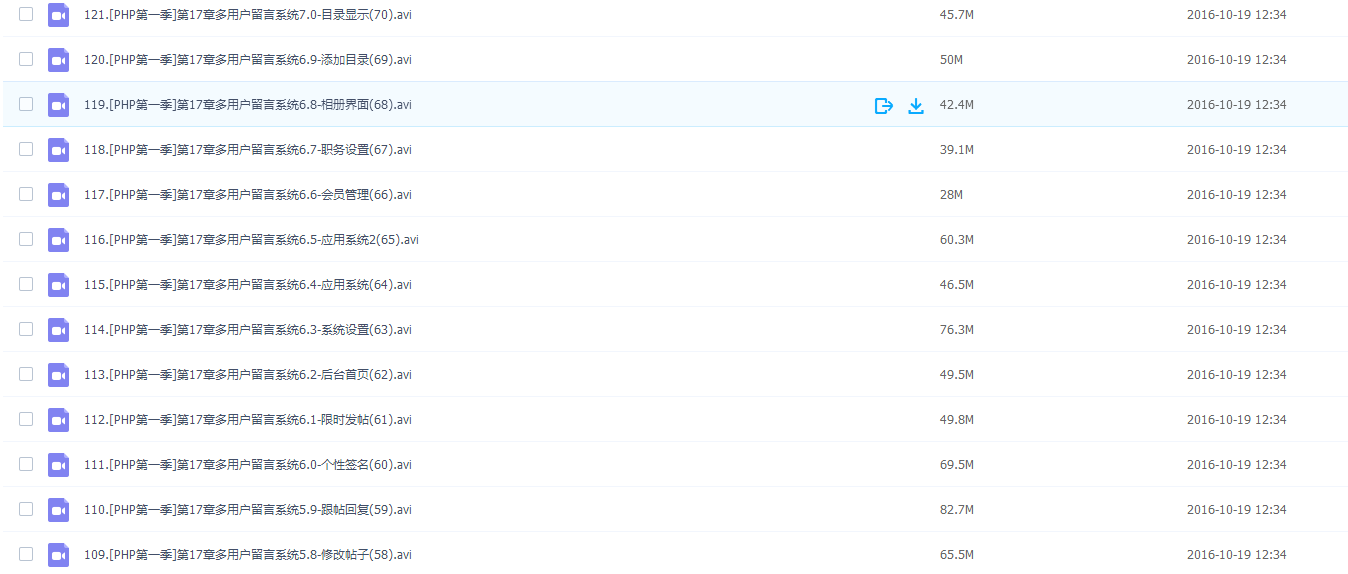Open file name 121.[PHP第一季]…7.0-目录显示(70).avi
The image size is (1348, 574).
[x=248, y=15]
